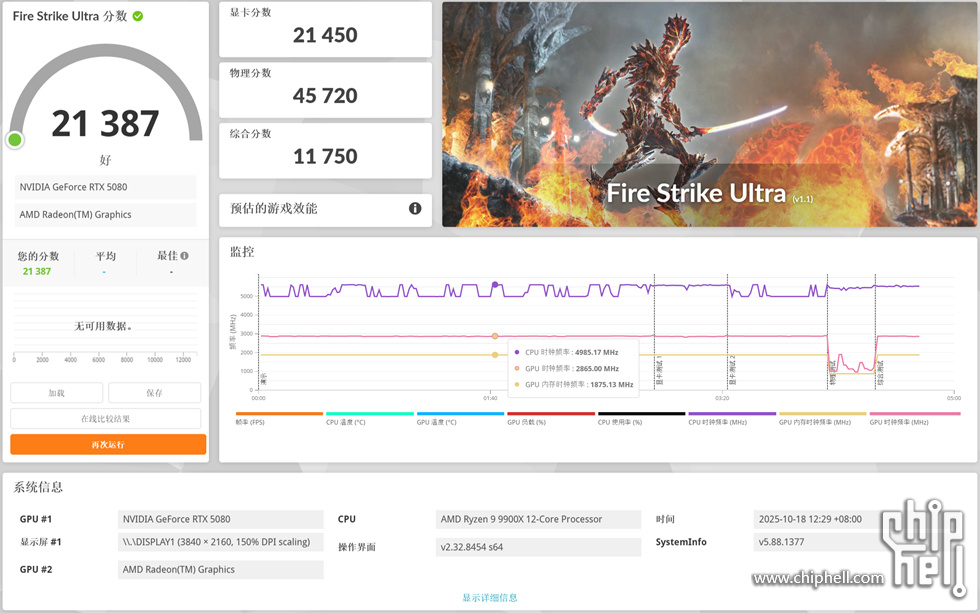Click the black CPU 使用率 legend color bar

point(641,413)
